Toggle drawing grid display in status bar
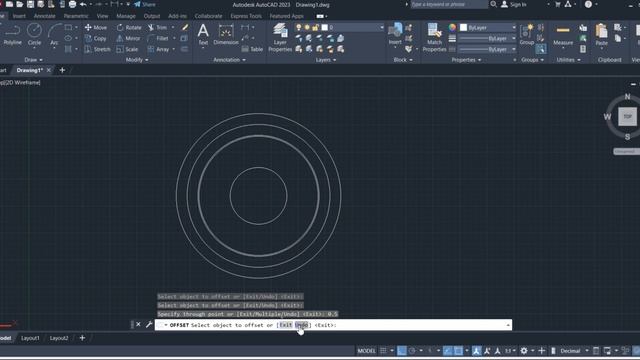Viewport: 640px width, 360px height. pos(383,351)
